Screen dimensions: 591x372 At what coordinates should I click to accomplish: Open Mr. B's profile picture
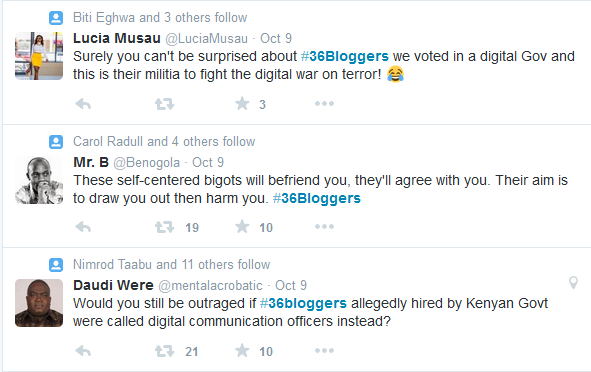coord(39,180)
